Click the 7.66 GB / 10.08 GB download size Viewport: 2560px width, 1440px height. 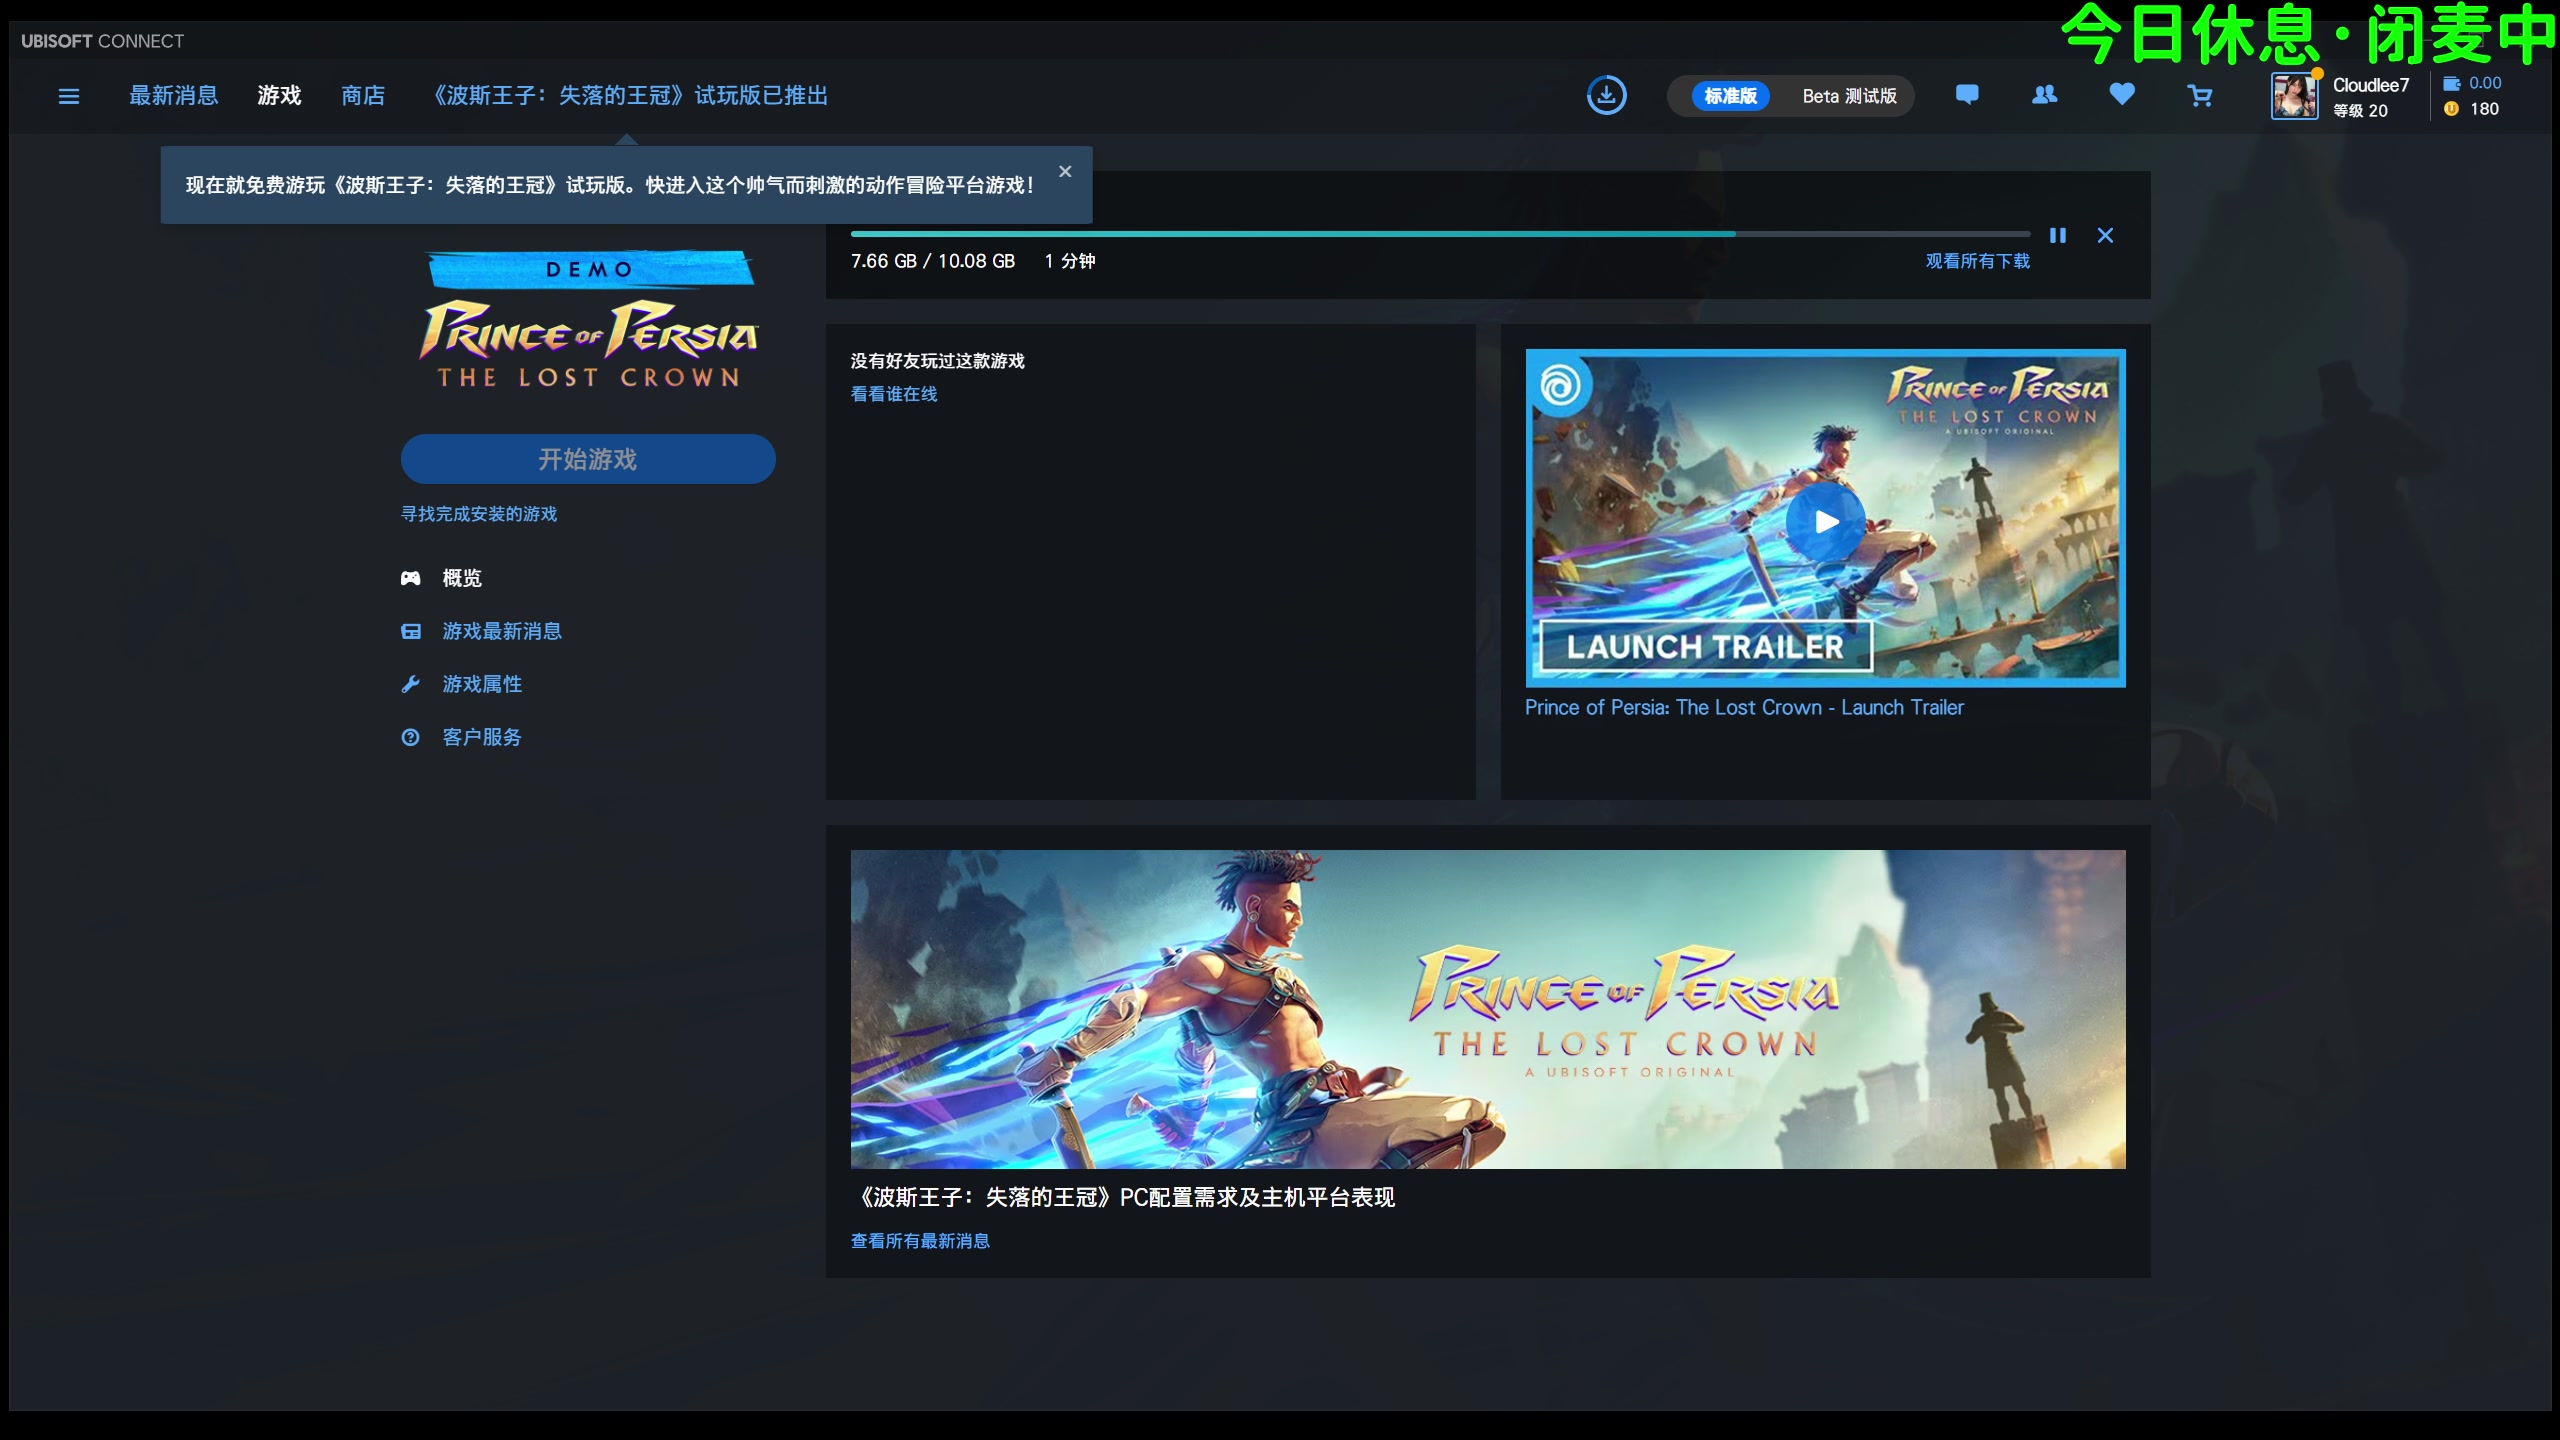[x=933, y=261]
